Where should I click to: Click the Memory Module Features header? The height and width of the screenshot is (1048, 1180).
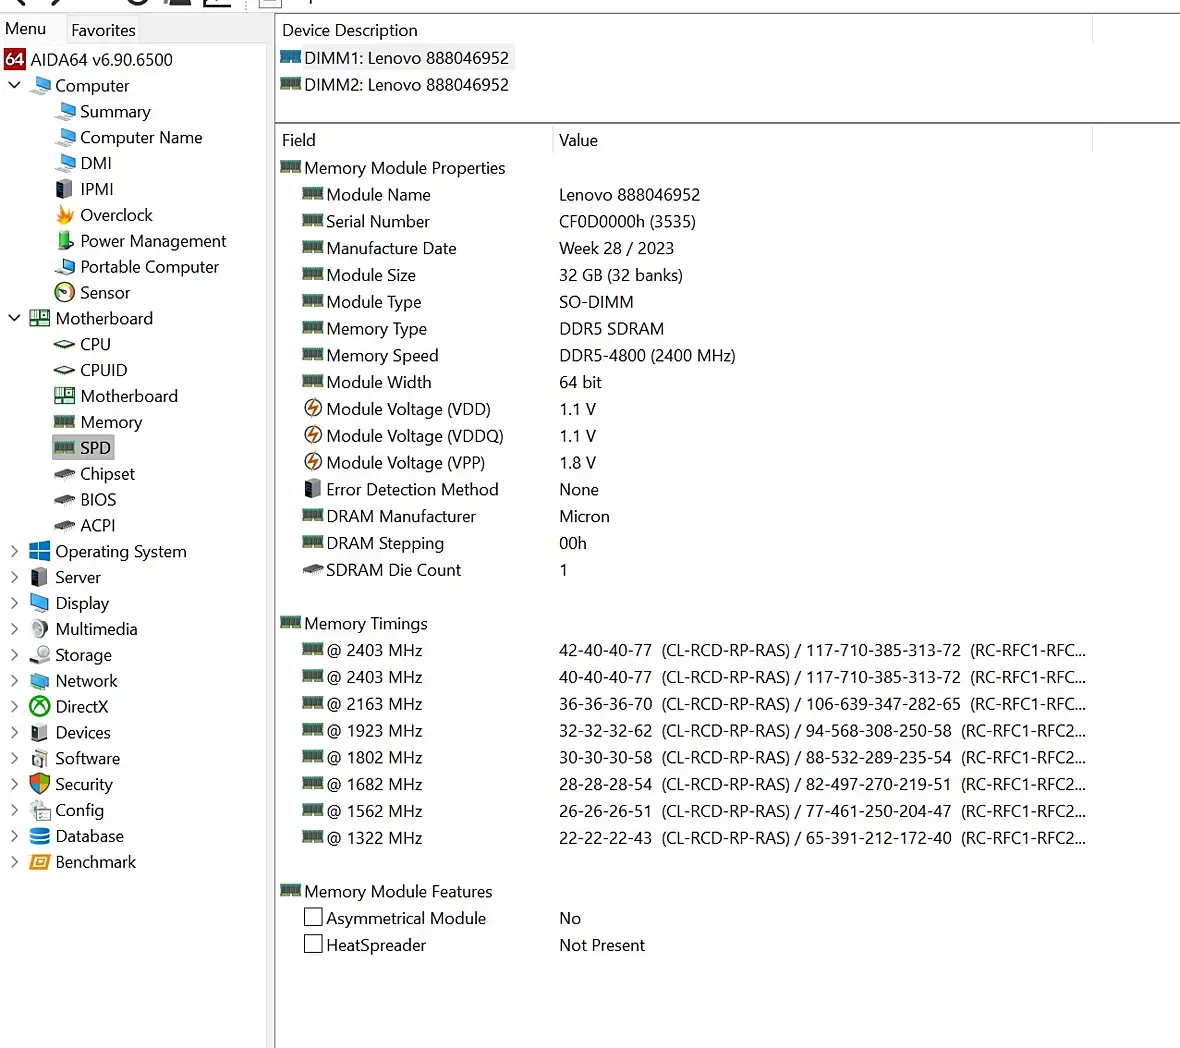[x=398, y=891]
